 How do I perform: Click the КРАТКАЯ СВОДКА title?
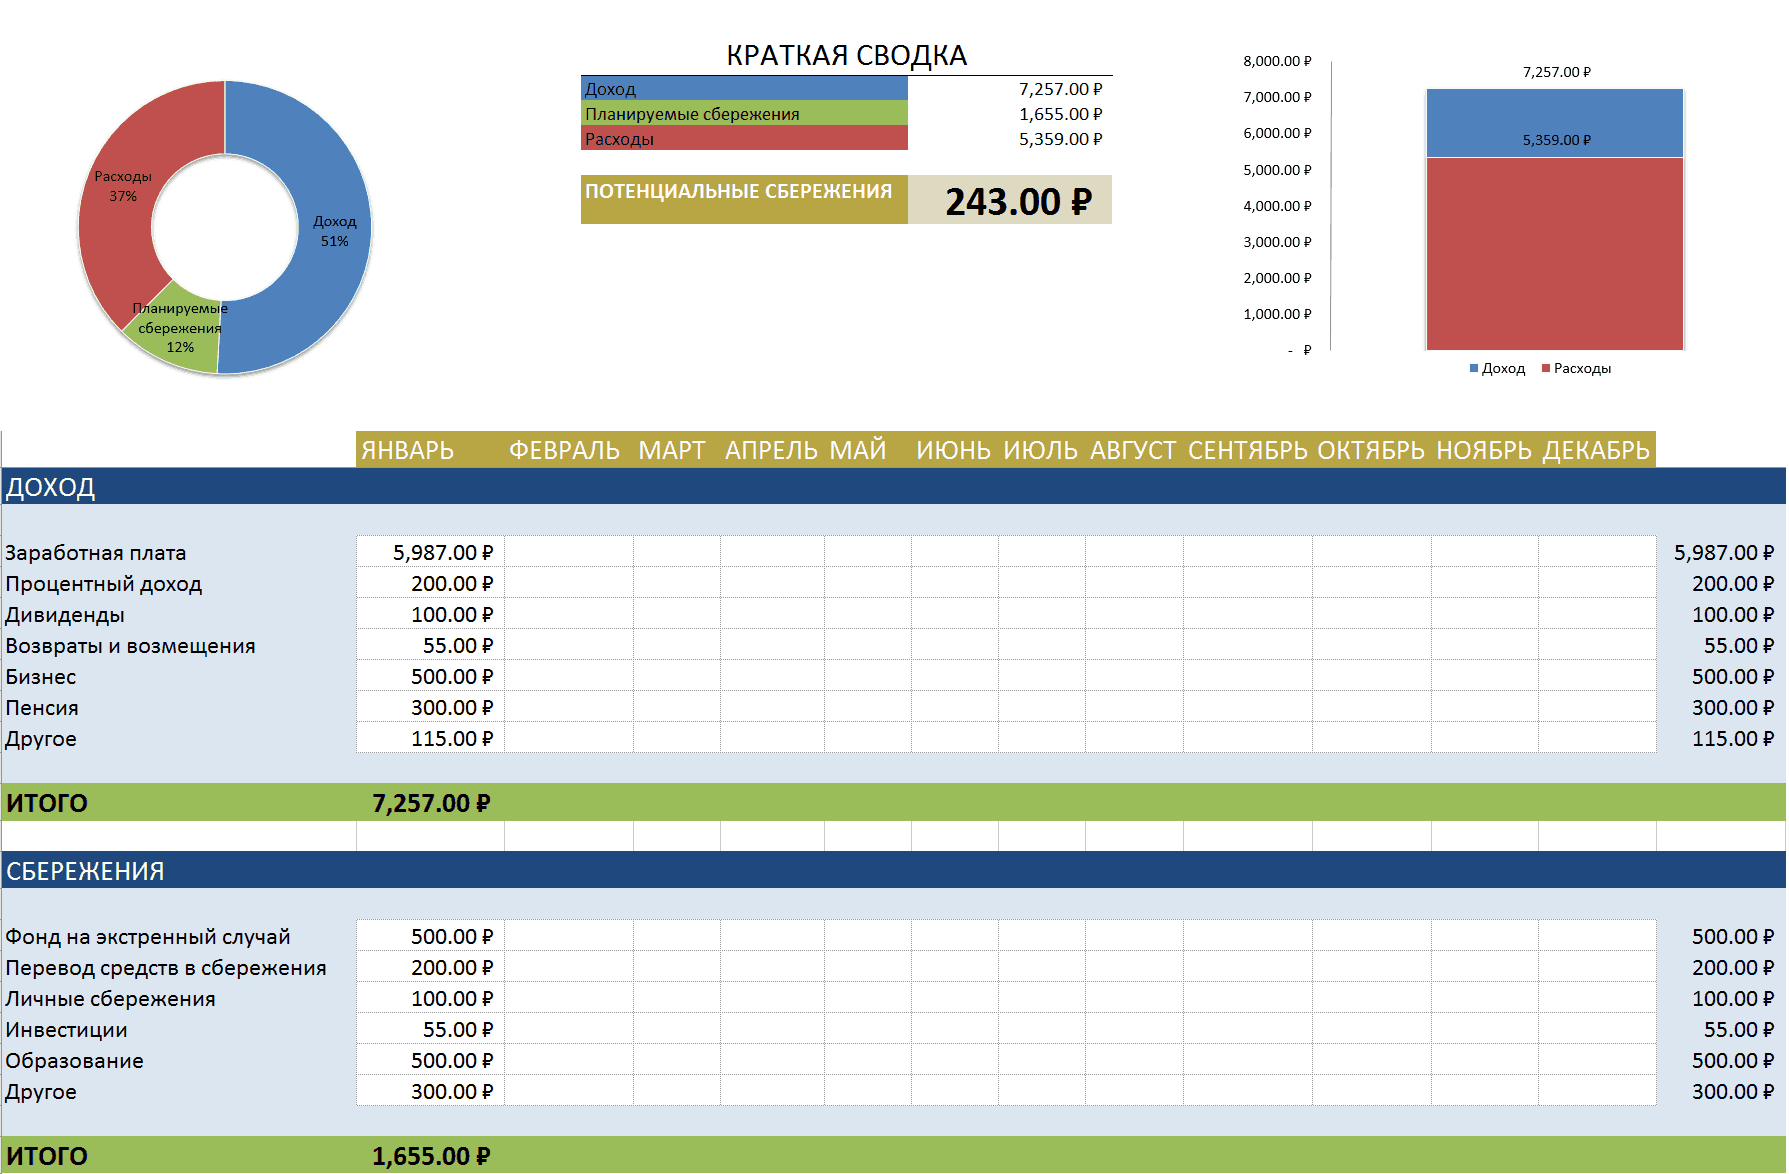click(846, 55)
